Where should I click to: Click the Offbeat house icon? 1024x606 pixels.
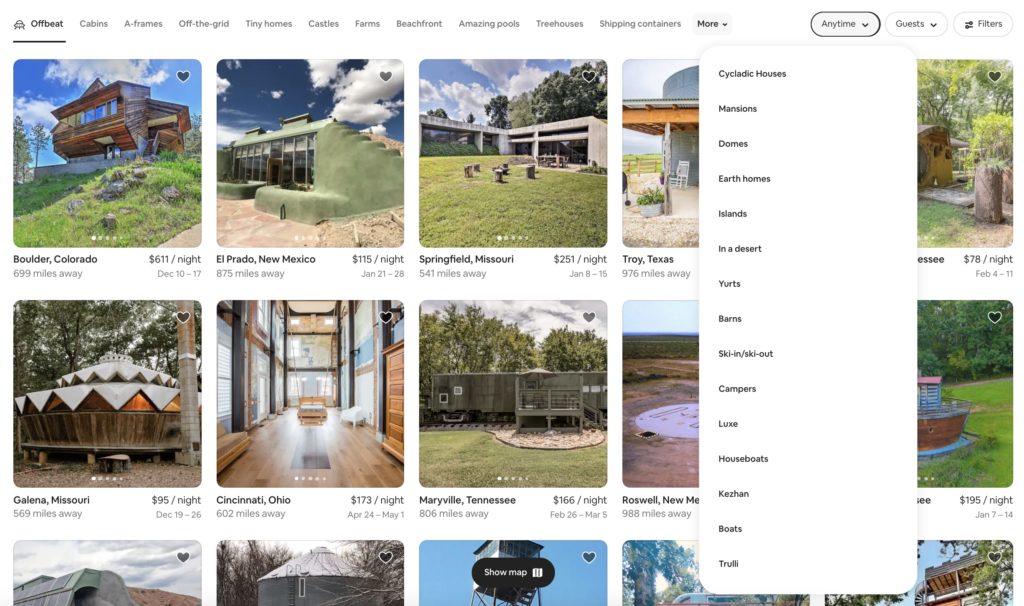20,23
